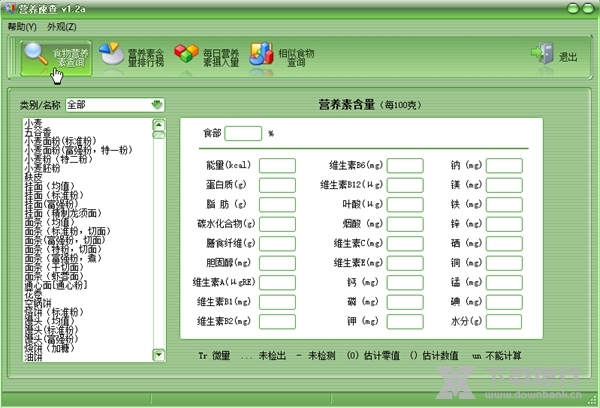Viewport: 600px width, 408px height.
Task: Select 花卷 in the food list
Action: [33, 294]
